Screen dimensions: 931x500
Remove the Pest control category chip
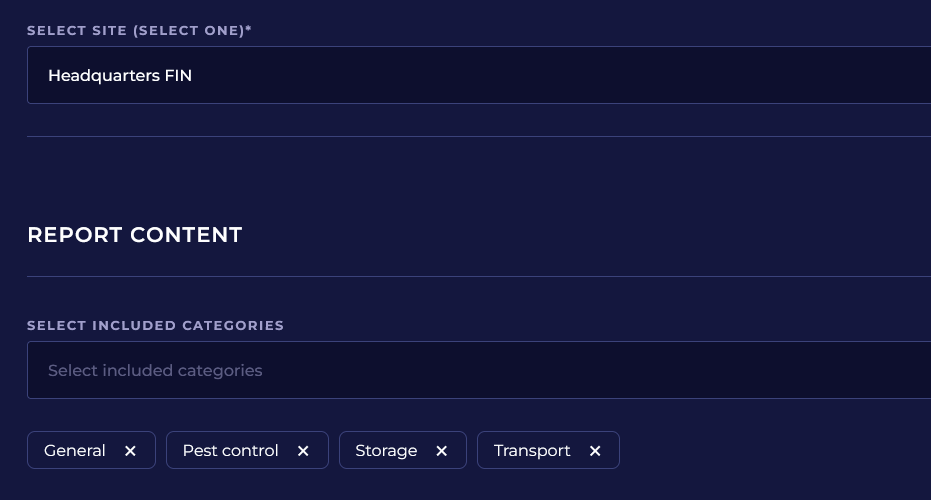(x=303, y=451)
